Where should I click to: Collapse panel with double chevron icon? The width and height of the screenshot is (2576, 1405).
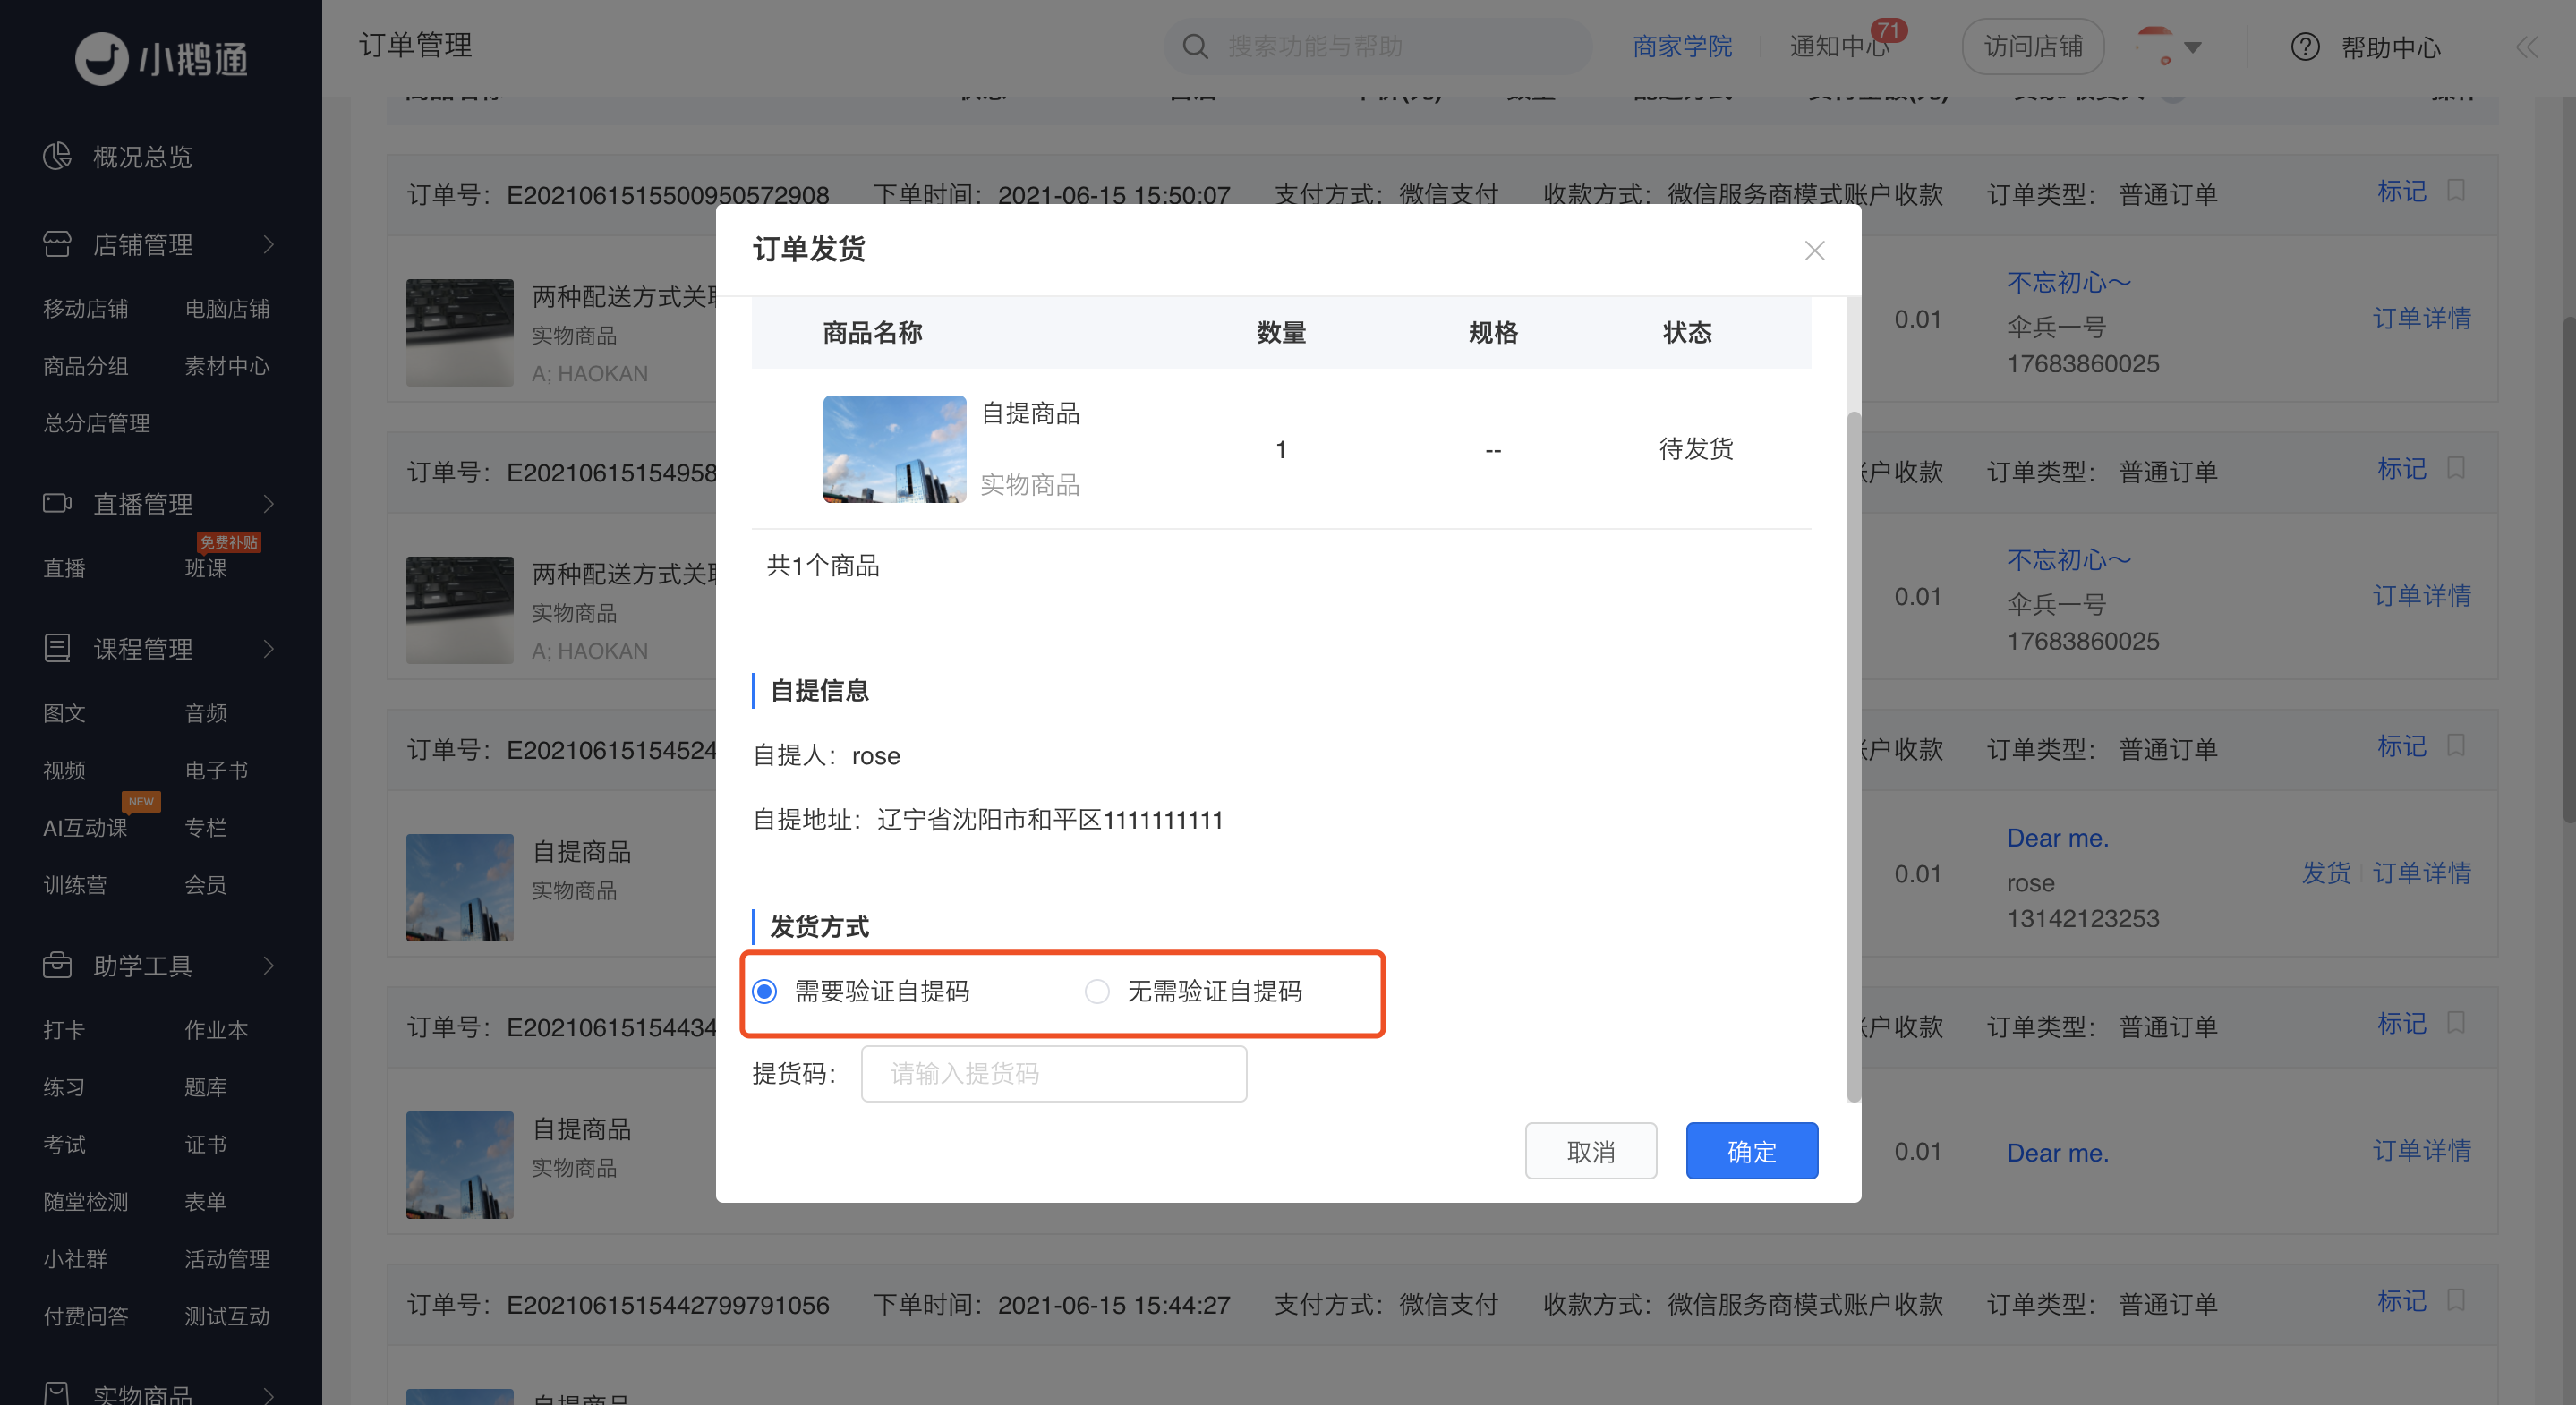click(2527, 47)
